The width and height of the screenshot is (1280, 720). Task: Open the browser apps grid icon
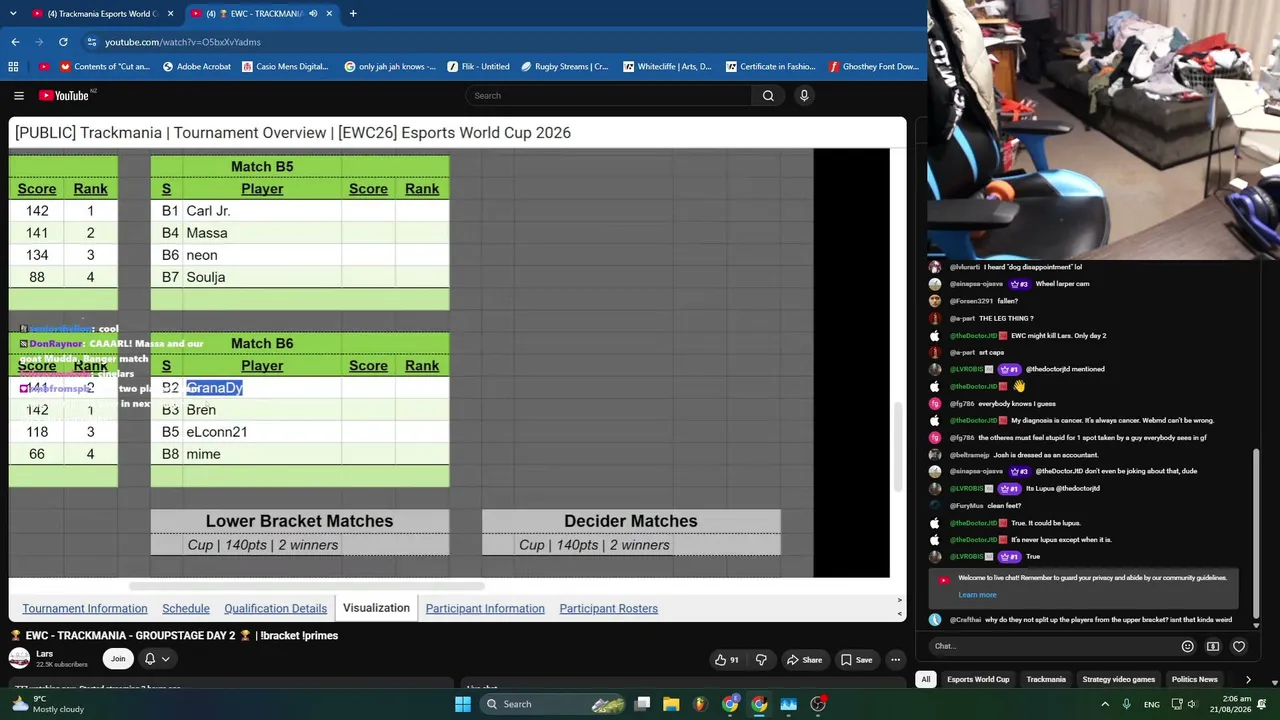click(x=13, y=67)
